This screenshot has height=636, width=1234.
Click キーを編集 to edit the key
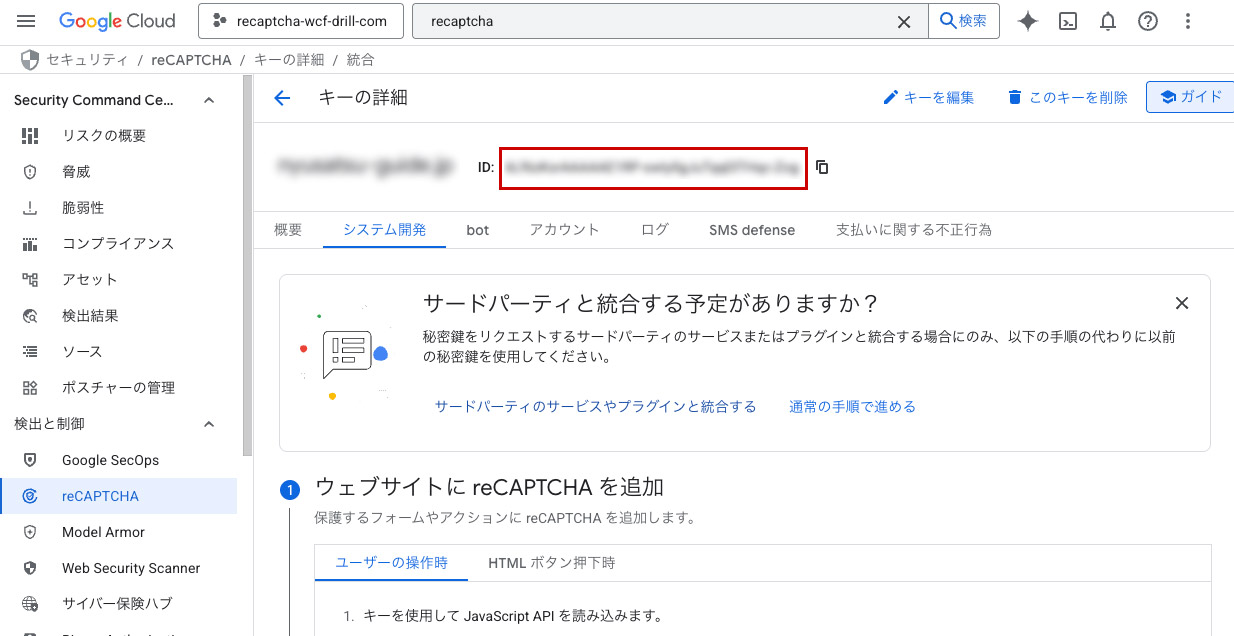point(929,98)
